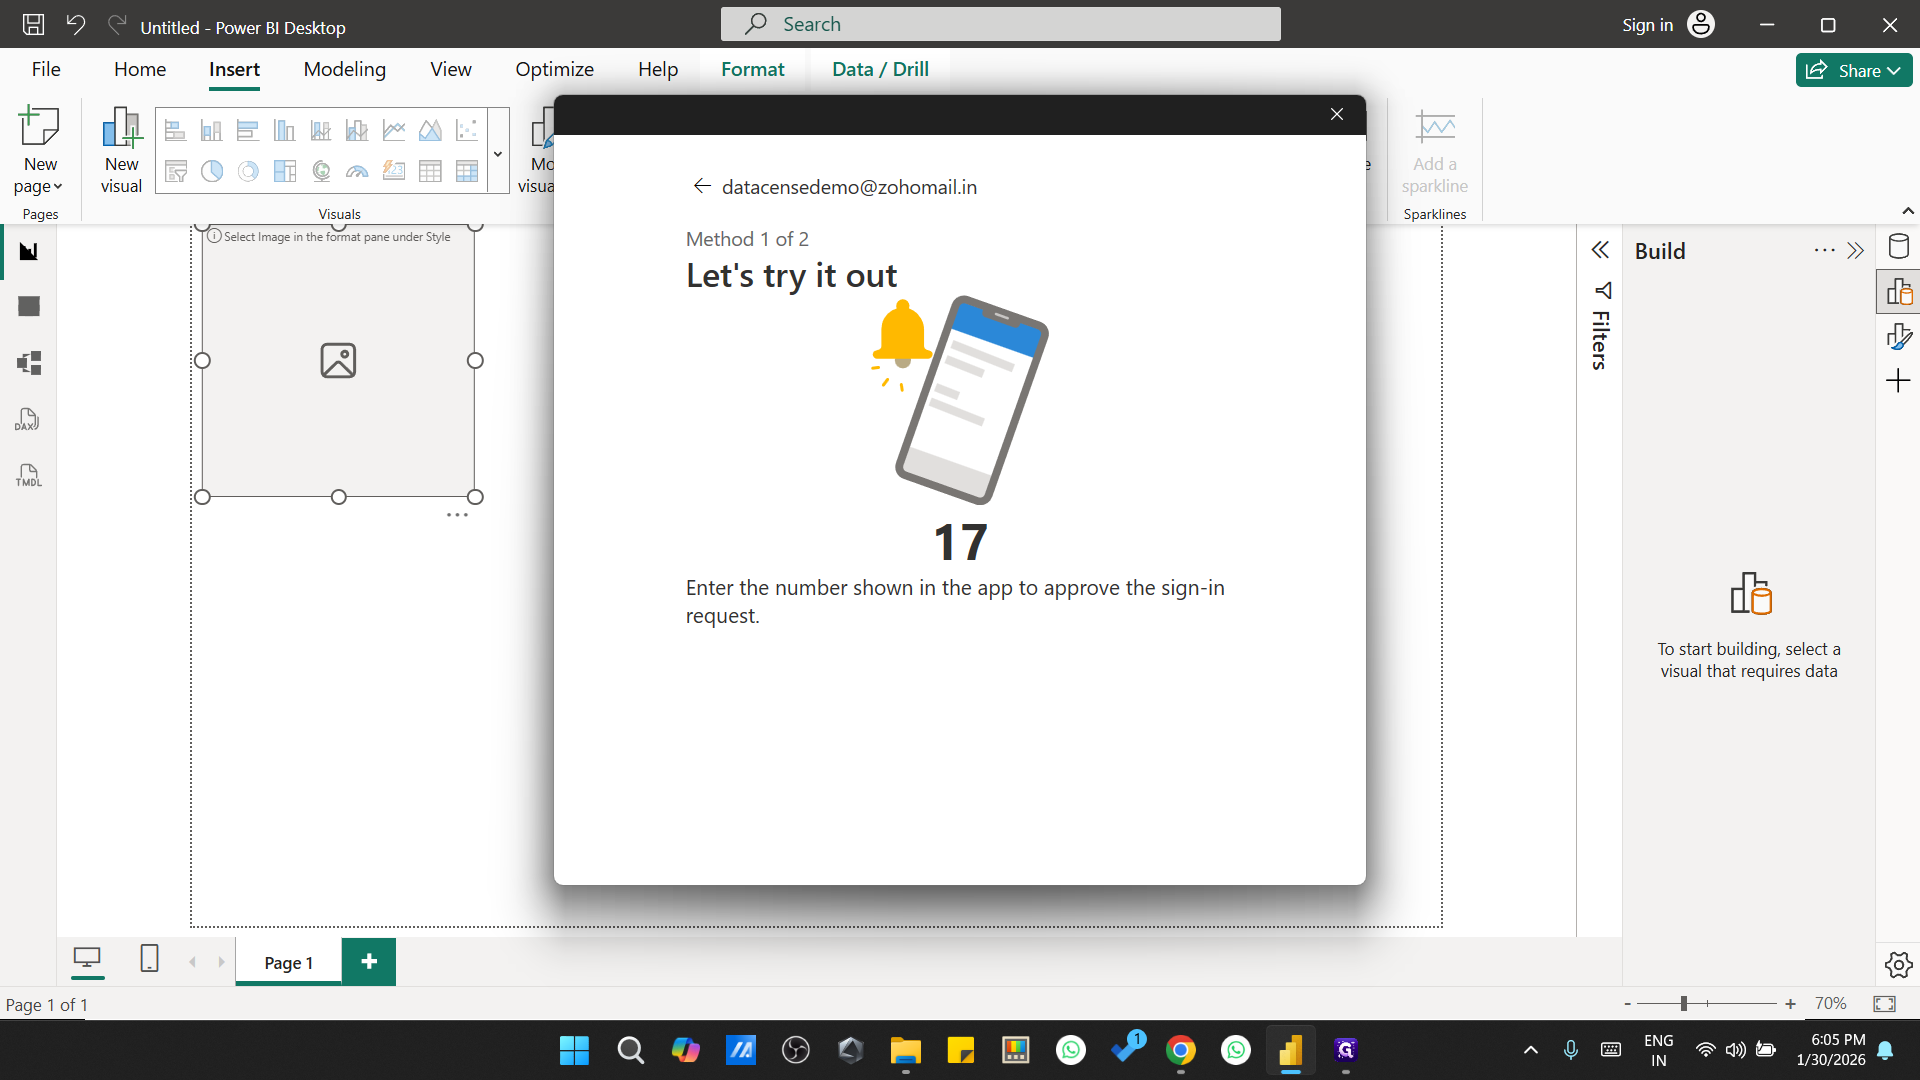Select the treemap visual icon
The width and height of the screenshot is (1920, 1080).
[285, 172]
